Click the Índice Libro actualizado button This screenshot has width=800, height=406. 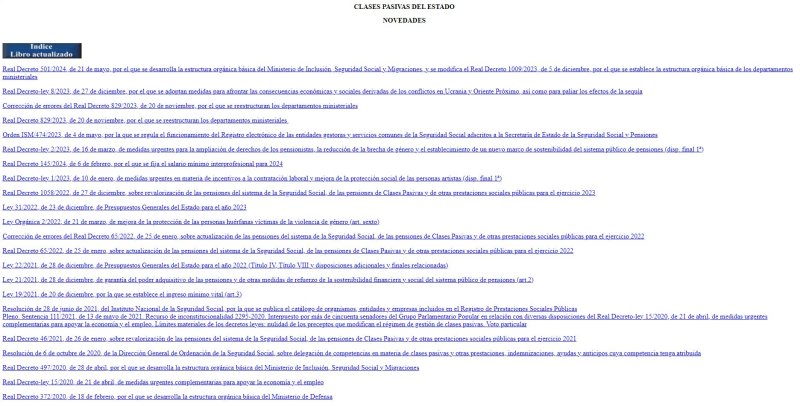pyautogui.click(x=42, y=50)
